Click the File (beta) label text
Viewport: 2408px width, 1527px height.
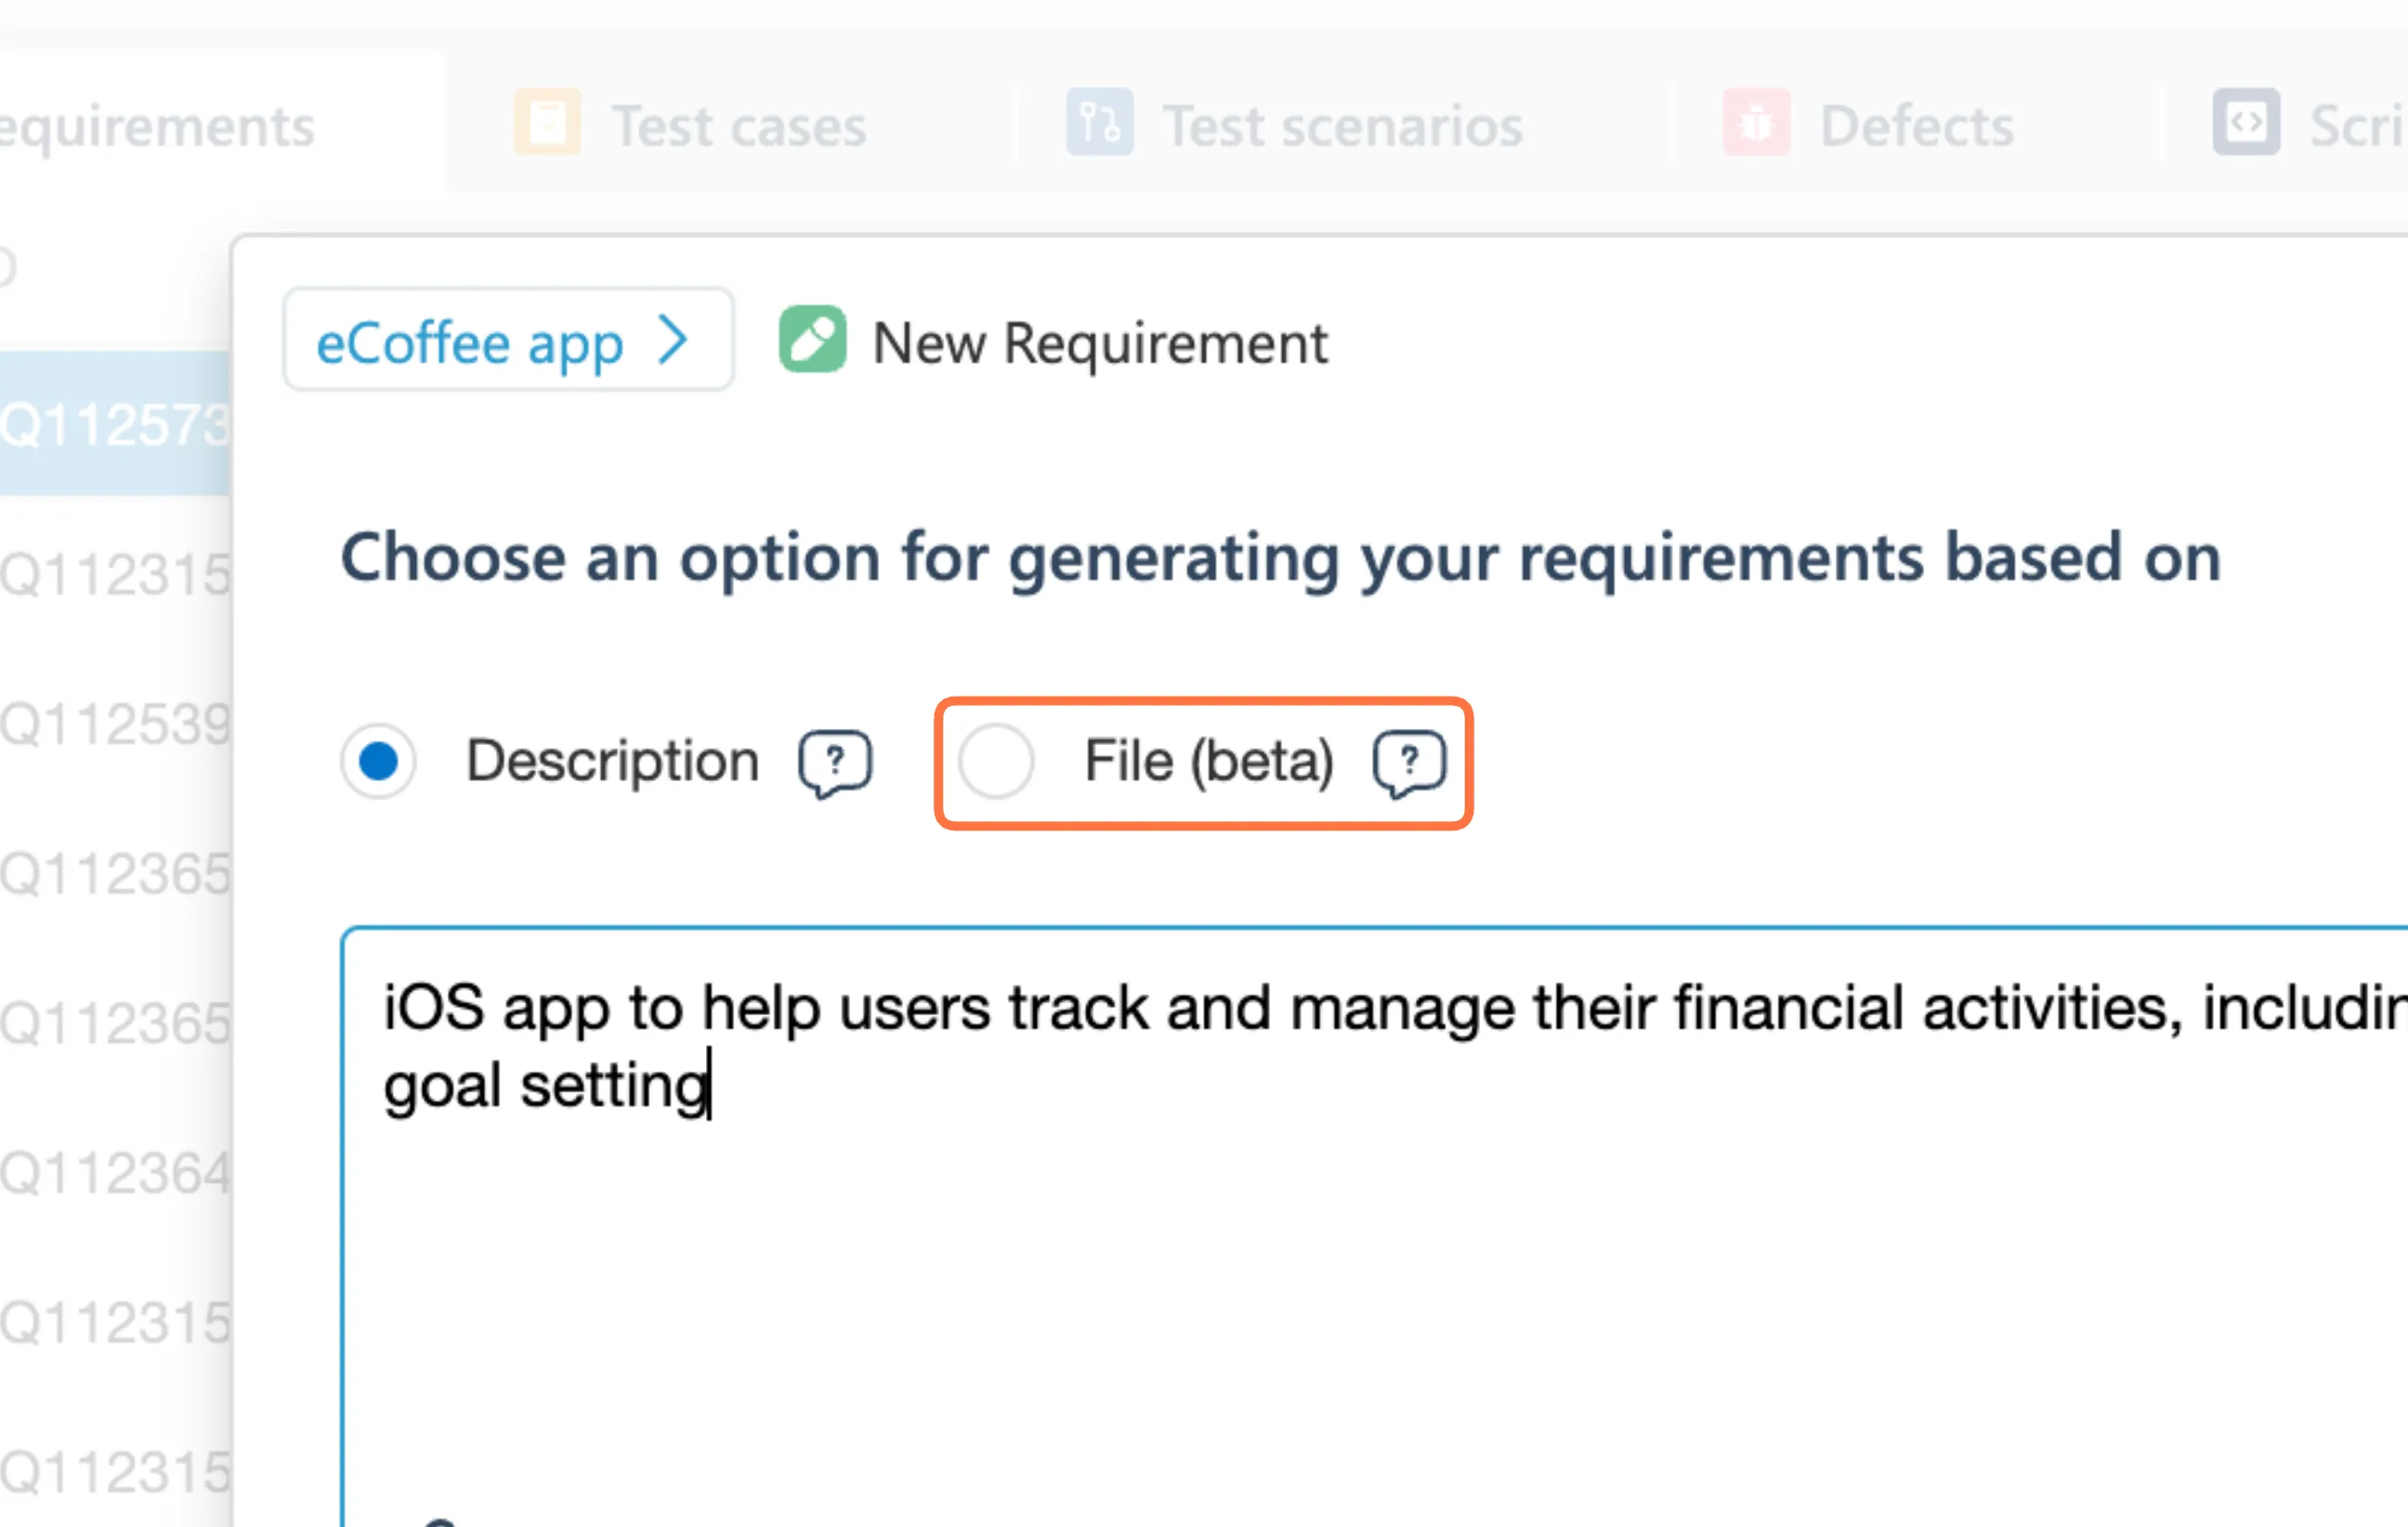click(1209, 762)
